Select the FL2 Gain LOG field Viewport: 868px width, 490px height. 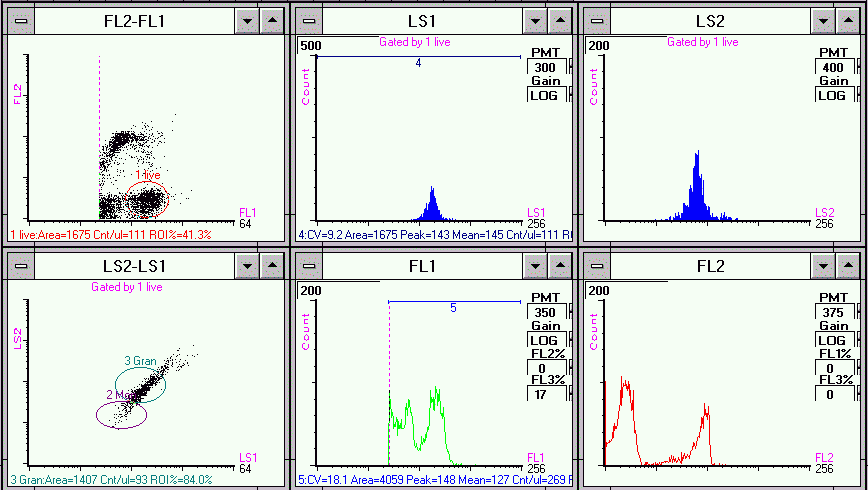[x=832, y=340]
